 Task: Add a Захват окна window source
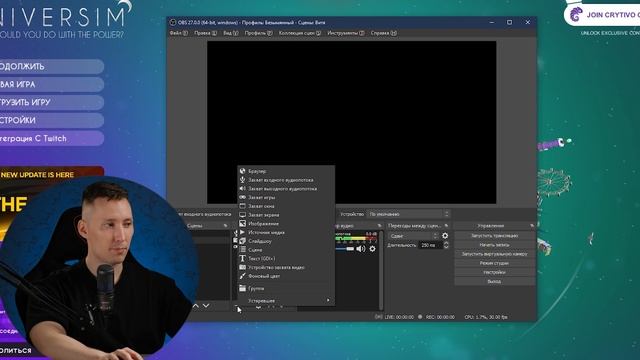tap(286, 206)
